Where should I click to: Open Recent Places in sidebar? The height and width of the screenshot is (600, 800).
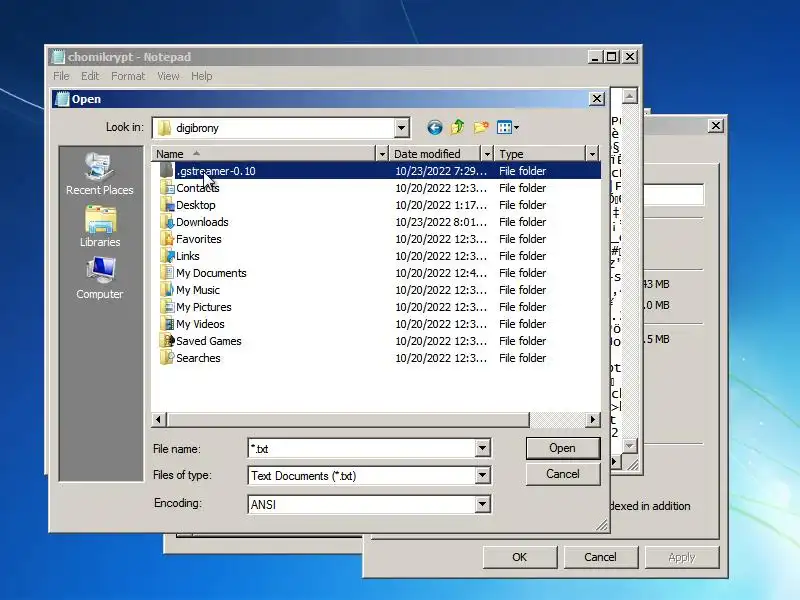coord(99,174)
